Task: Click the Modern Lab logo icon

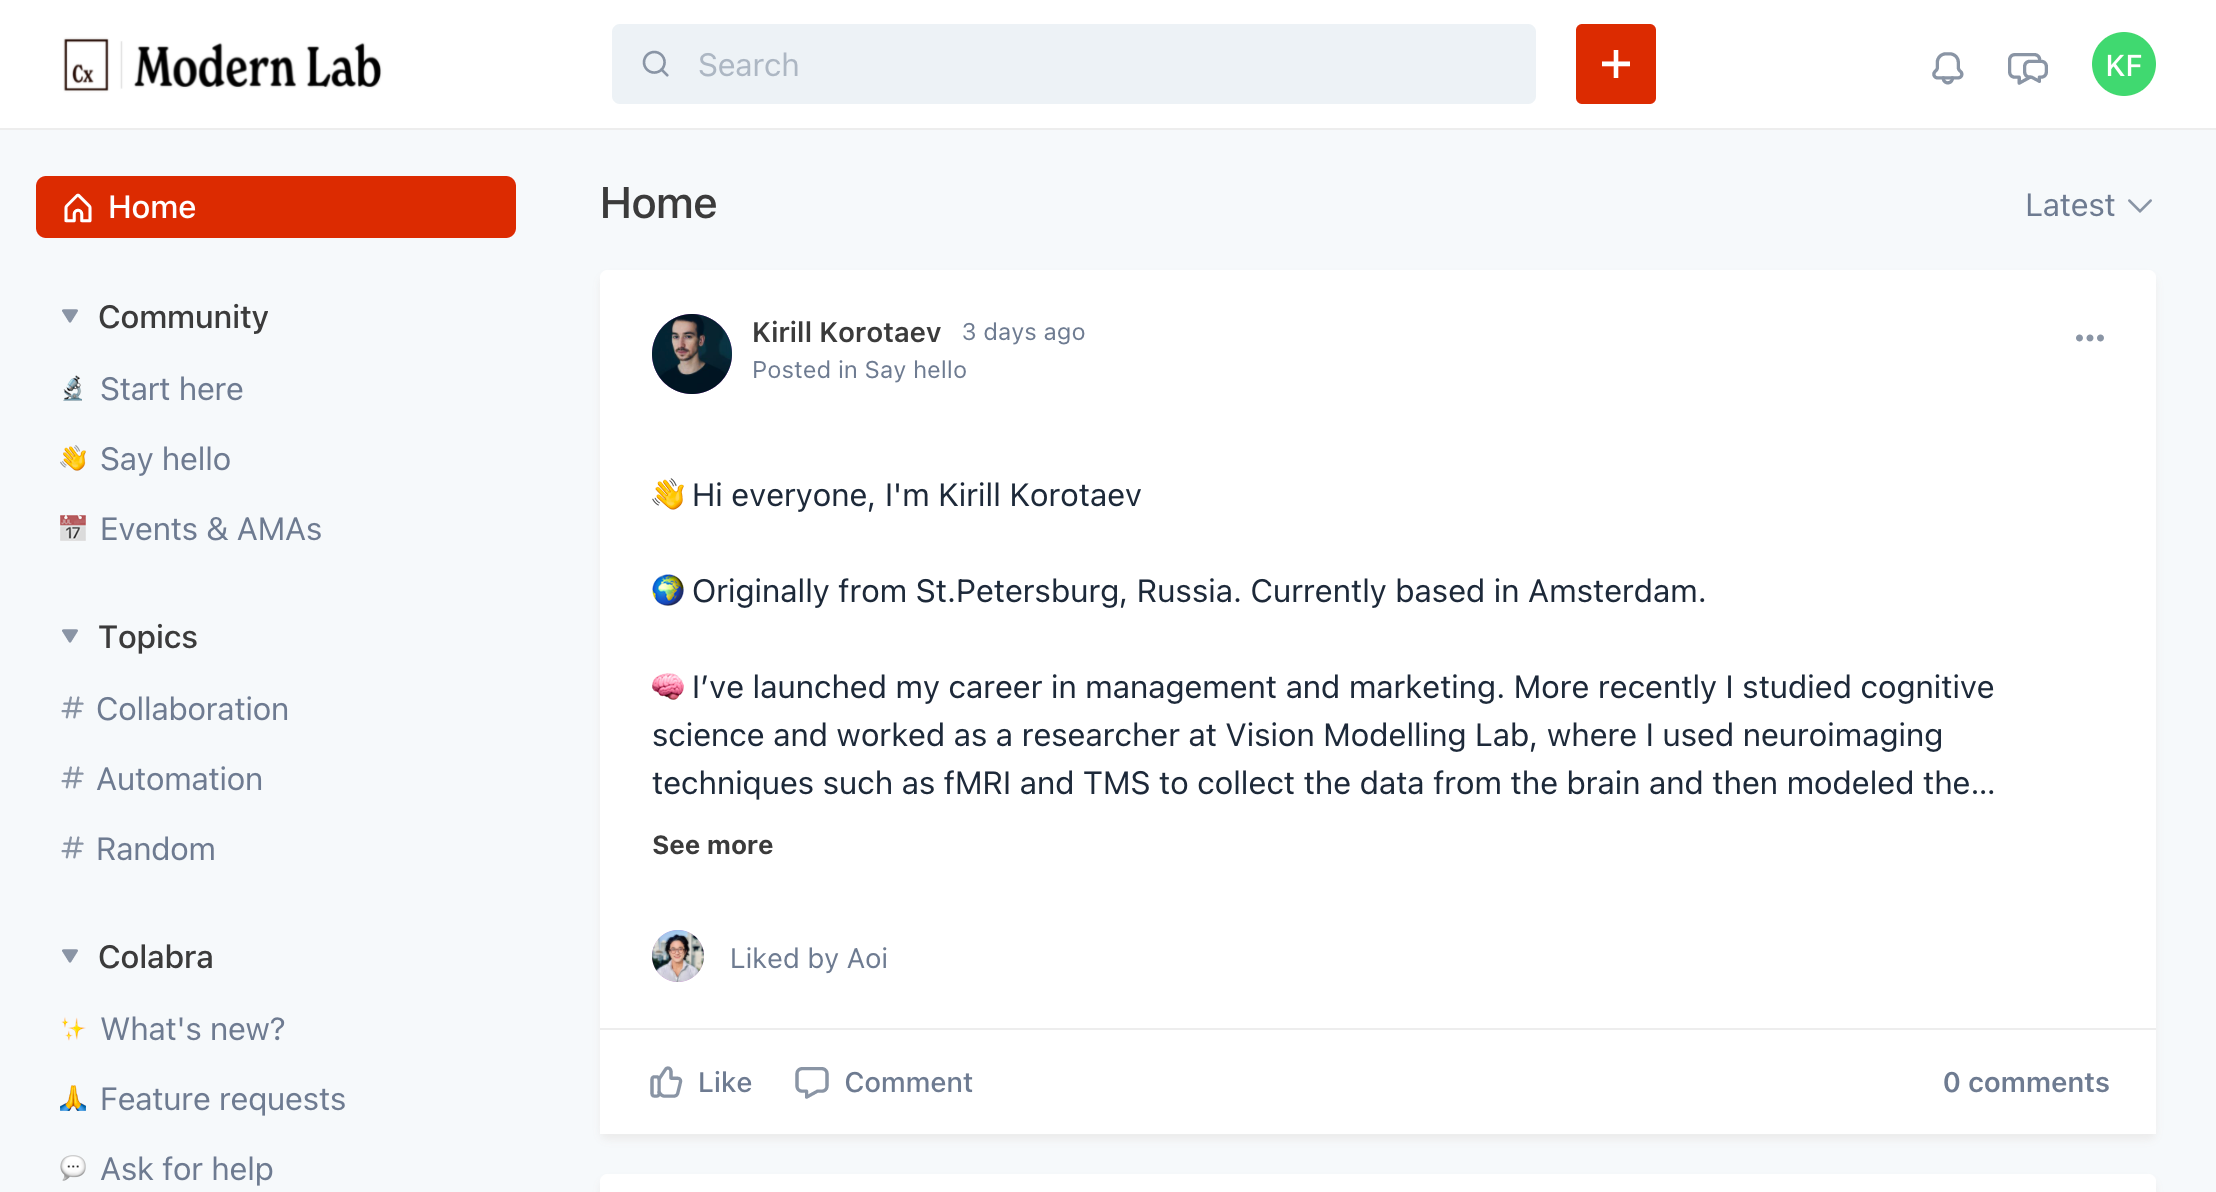Action: 86,66
